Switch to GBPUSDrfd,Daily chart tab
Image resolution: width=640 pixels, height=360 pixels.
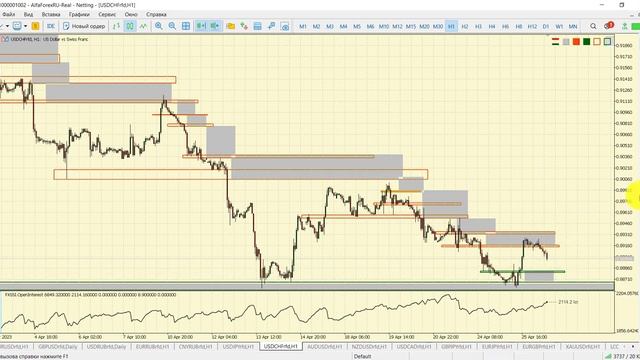click(58, 347)
